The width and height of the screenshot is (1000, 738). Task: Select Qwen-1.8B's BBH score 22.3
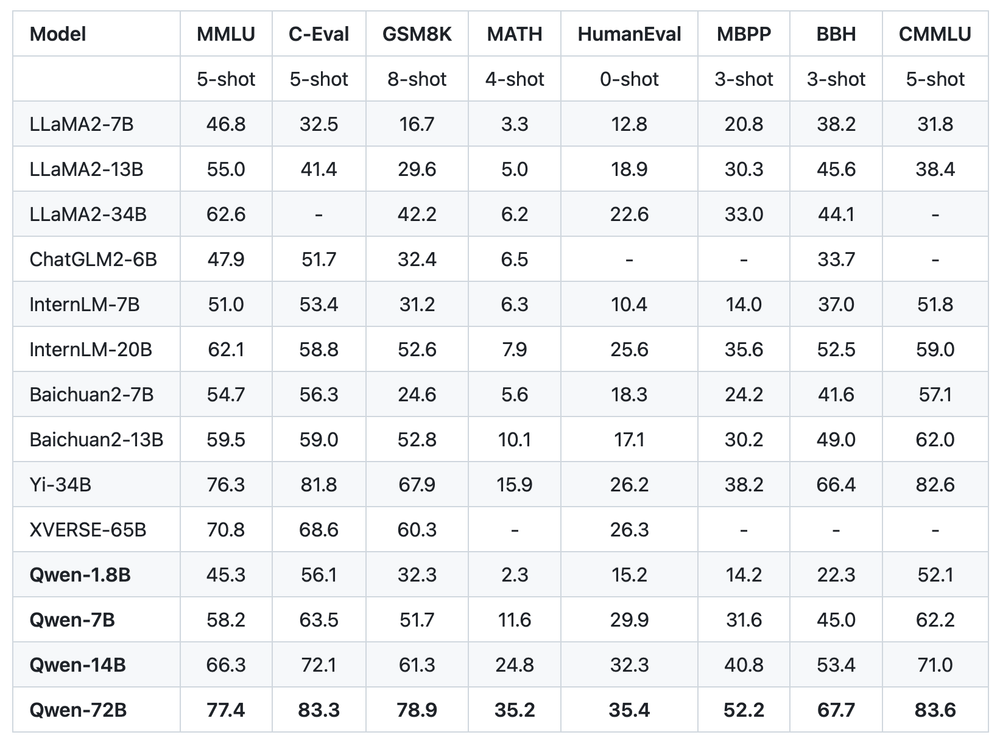pyautogui.click(x=836, y=575)
